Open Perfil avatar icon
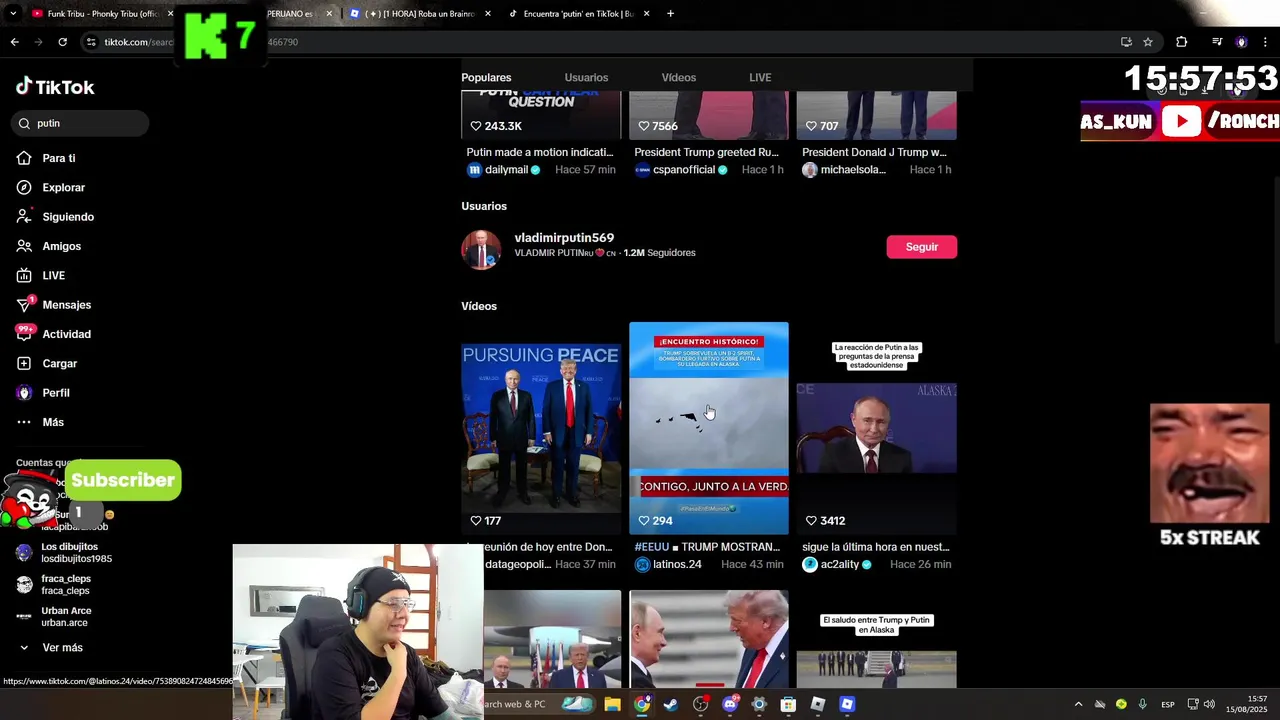 [x=24, y=392]
